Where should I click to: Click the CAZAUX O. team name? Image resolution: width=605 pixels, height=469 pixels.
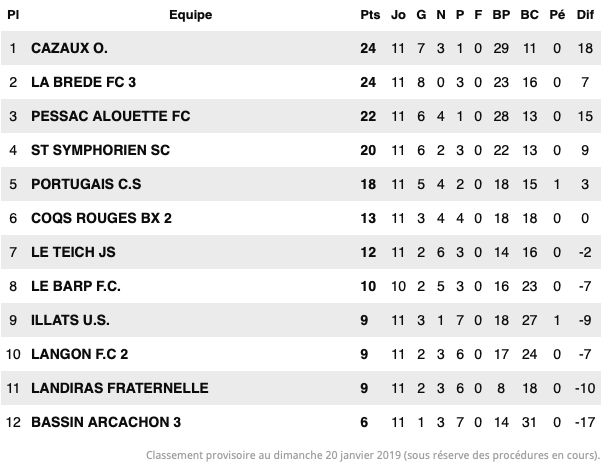pyautogui.click(x=69, y=48)
